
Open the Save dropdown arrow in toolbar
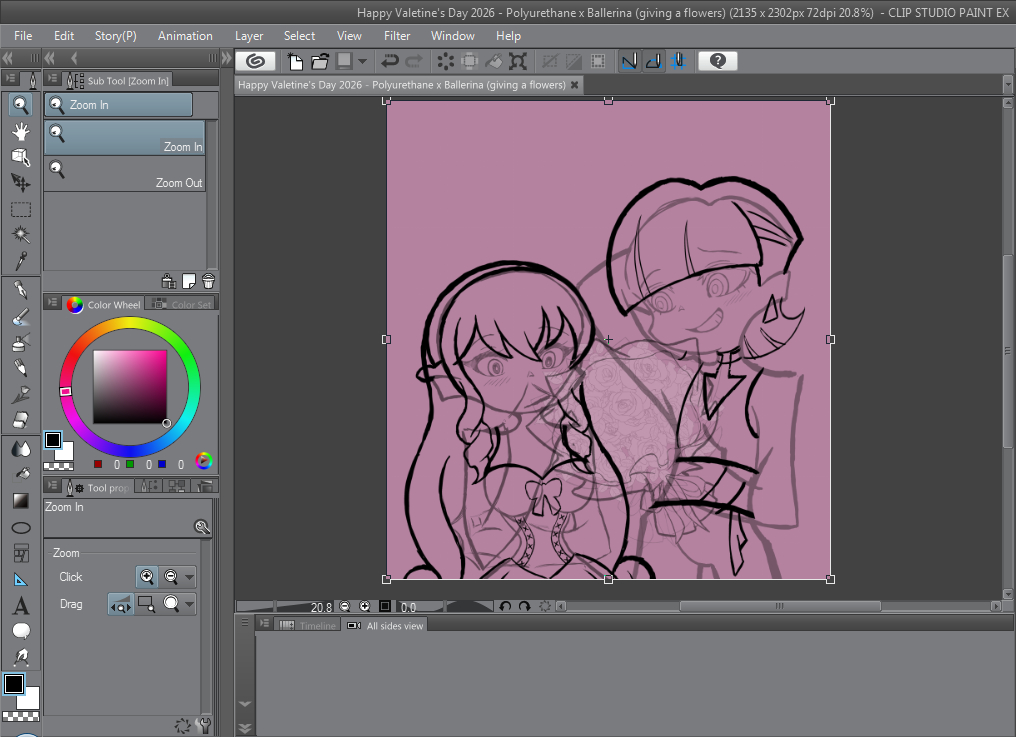[x=363, y=62]
